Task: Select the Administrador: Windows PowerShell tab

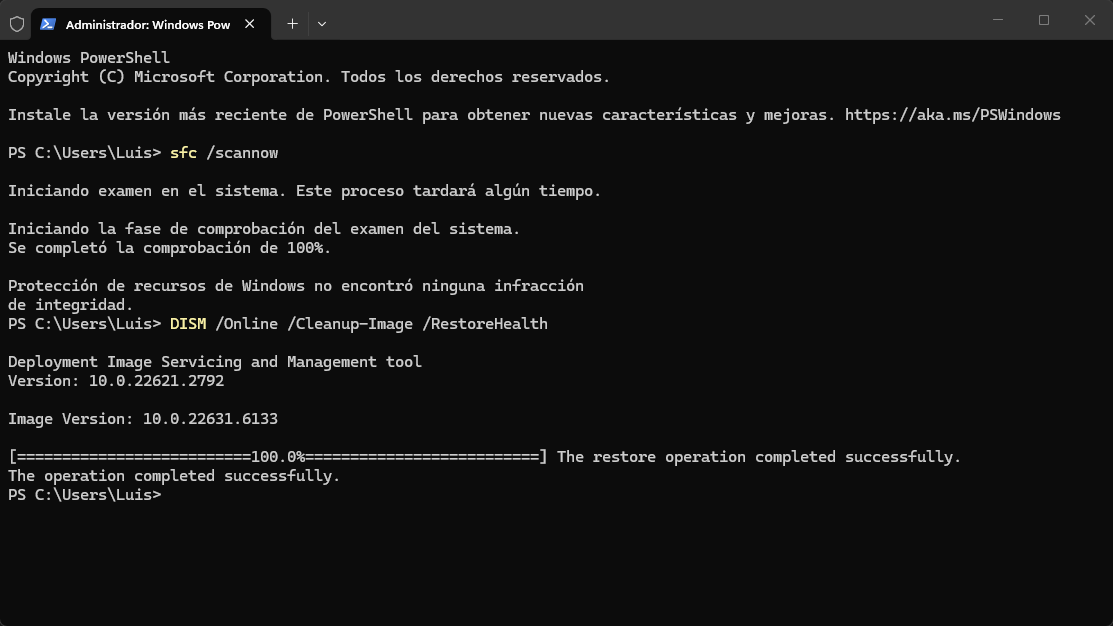Action: (x=147, y=24)
